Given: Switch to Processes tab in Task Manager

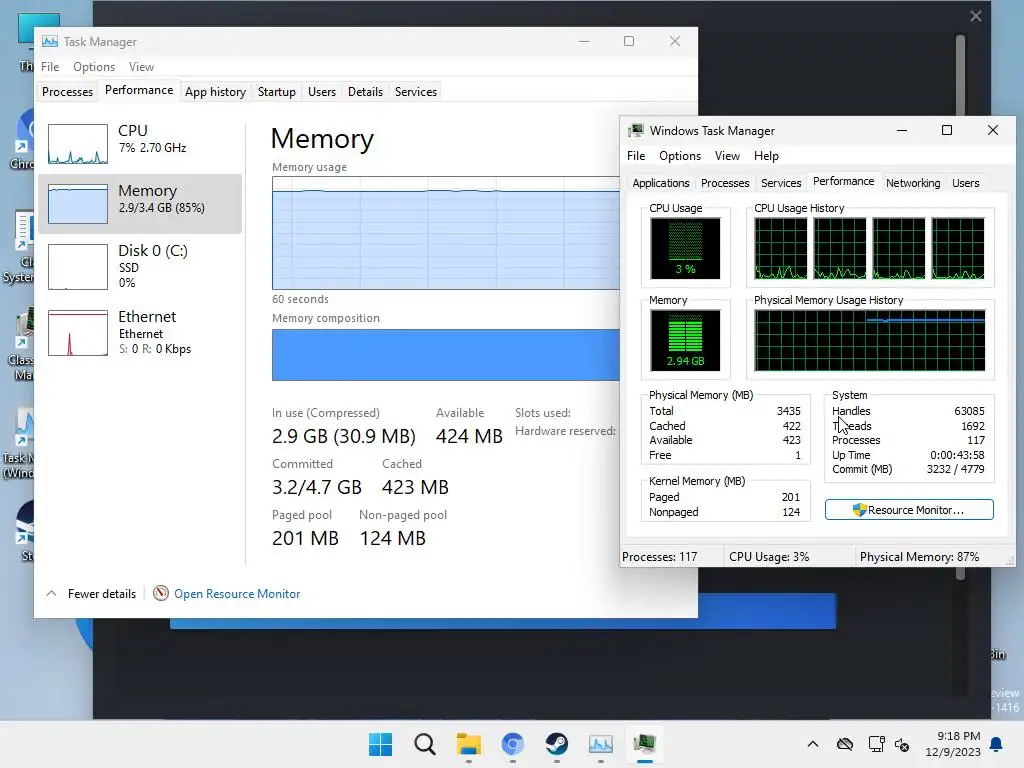Looking at the screenshot, I should pyautogui.click(x=67, y=91).
